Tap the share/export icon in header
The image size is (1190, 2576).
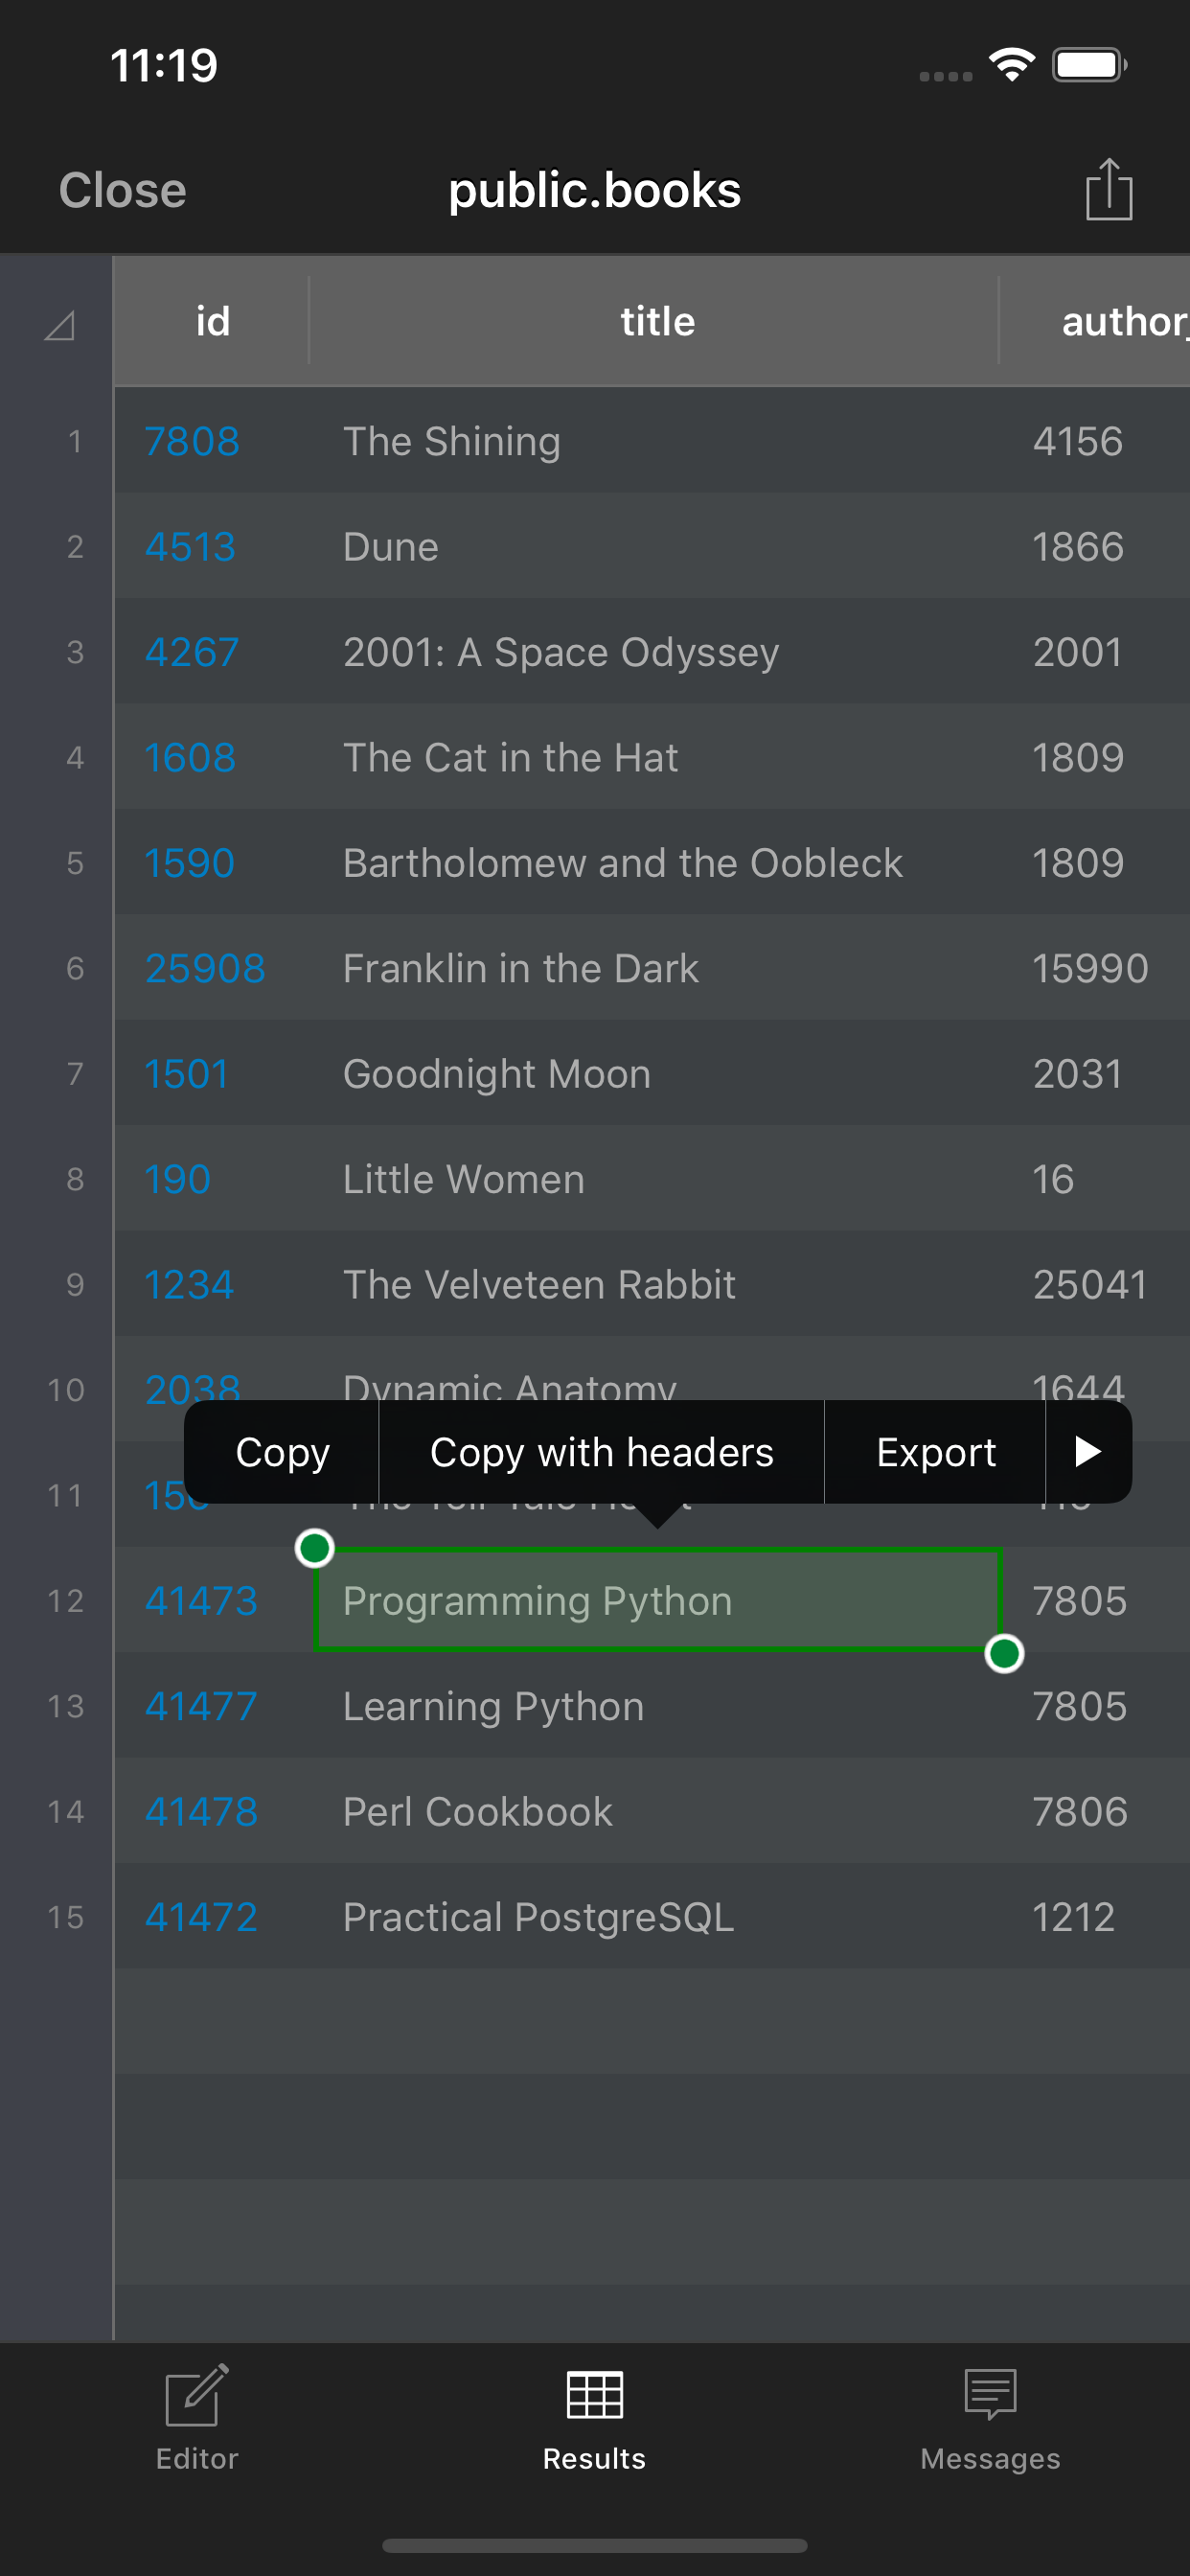pyautogui.click(x=1108, y=189)
